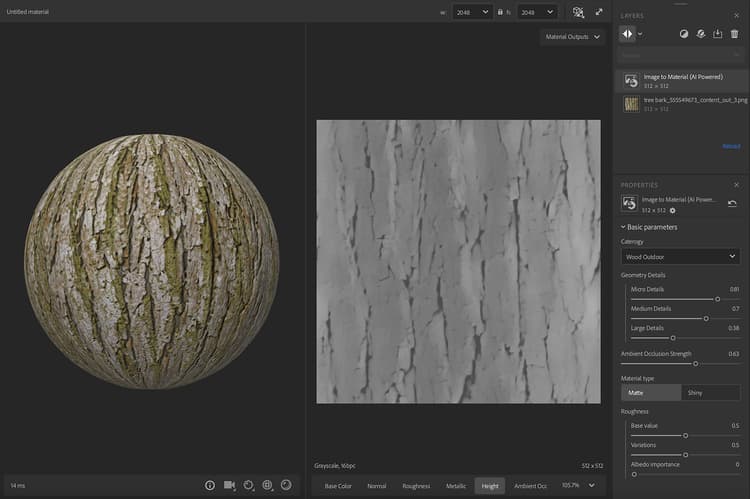This screenshot has height=499, width=750.
Task: Set material type to Shiny
Action: point(710,393)
